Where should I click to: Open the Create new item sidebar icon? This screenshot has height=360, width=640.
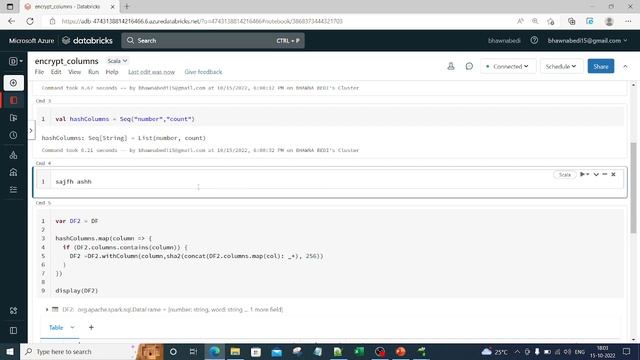coord(13,83)
